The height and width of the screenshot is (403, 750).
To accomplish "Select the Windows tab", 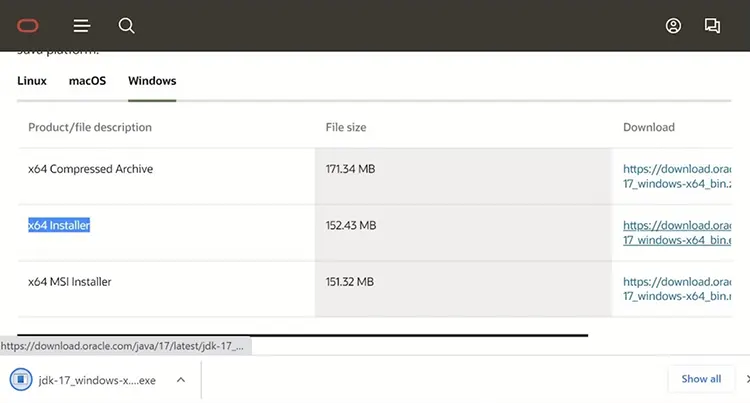I will pyautogui.click(x=152, y=81).
